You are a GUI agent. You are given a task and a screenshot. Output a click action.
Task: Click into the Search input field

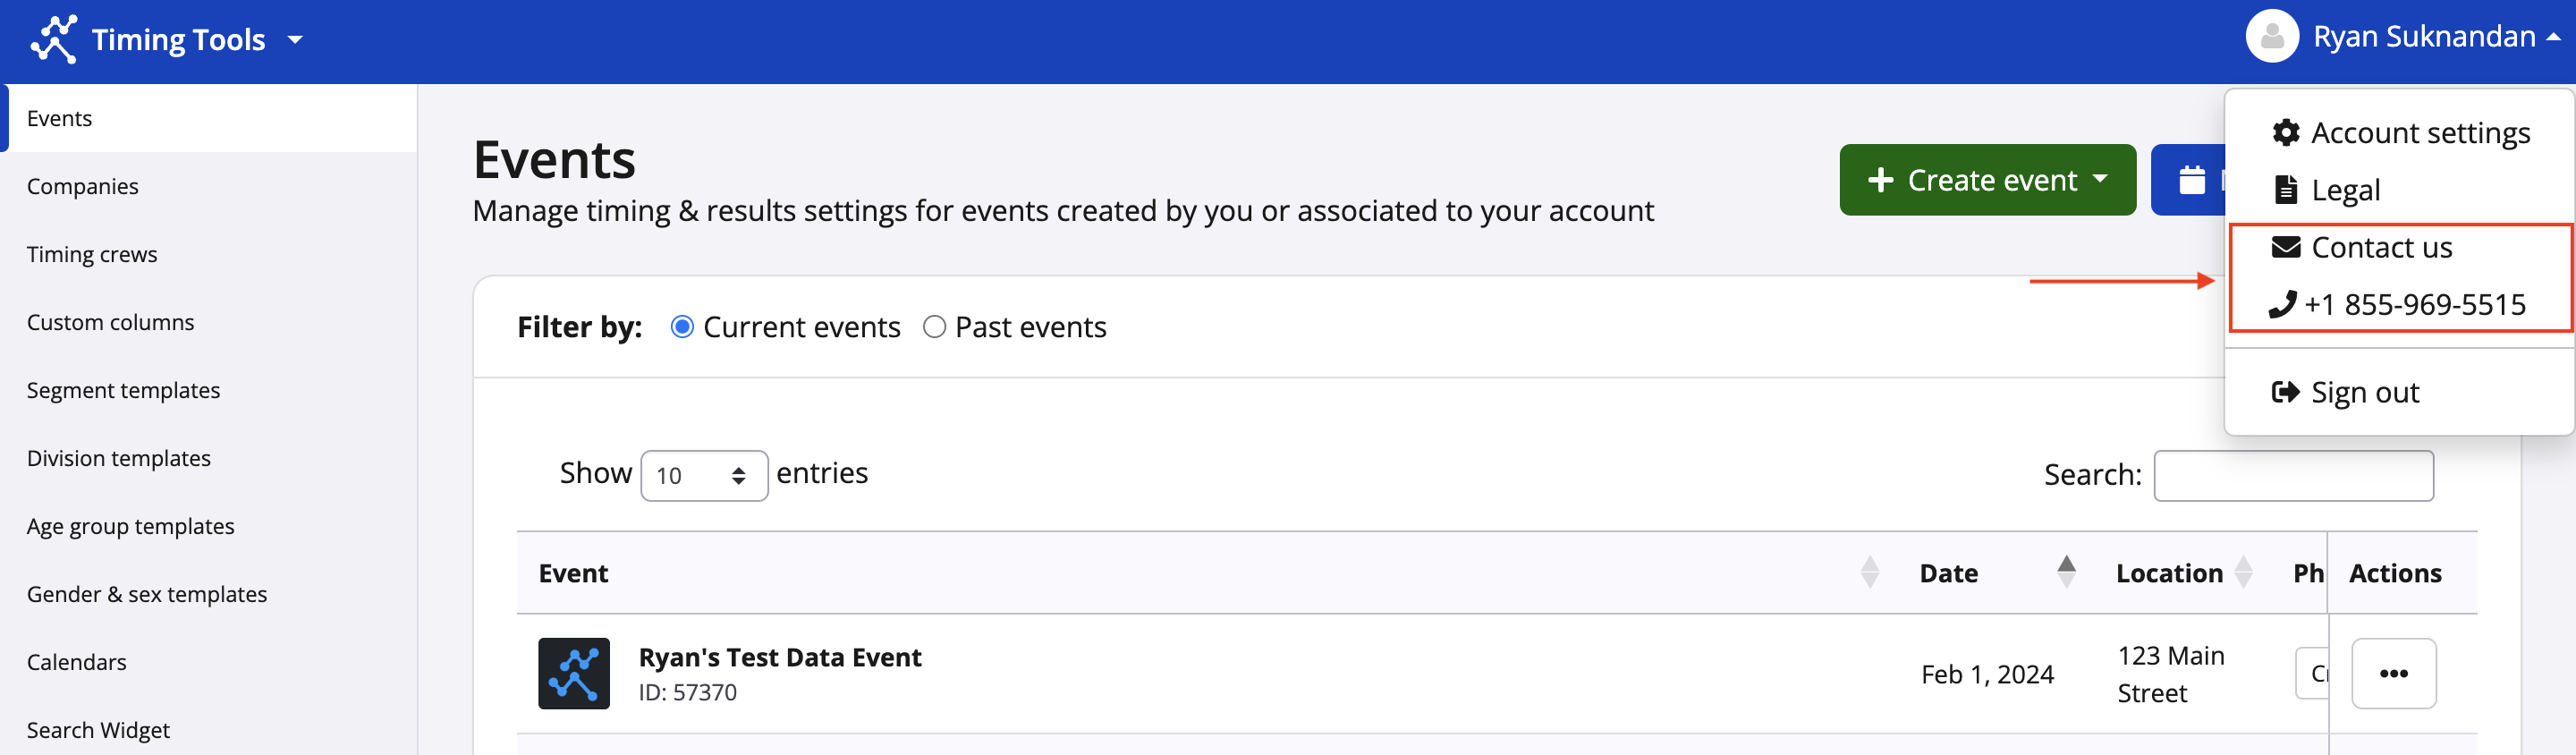pyautogui.click(x=2293, y=476)
